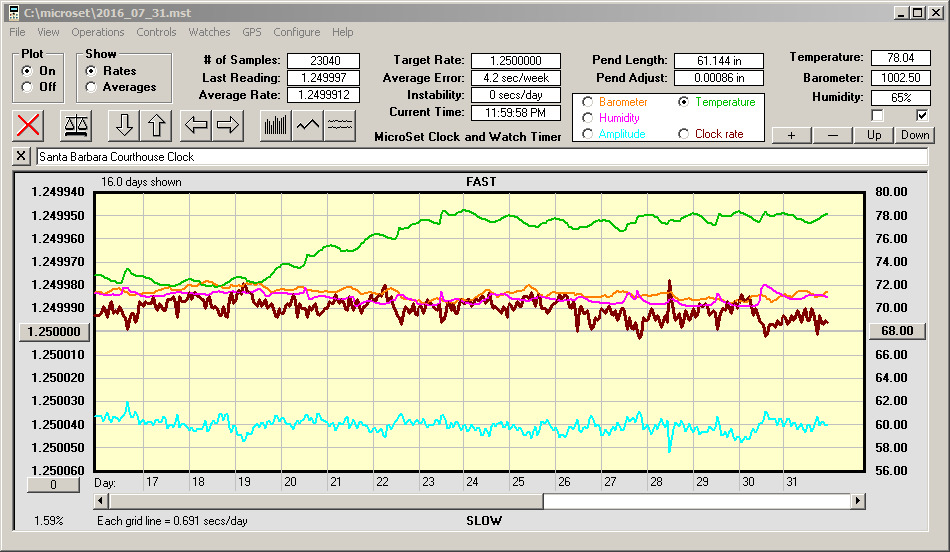Show Rates option
This screenshot has height=552, width=950.
coord(91,70)
